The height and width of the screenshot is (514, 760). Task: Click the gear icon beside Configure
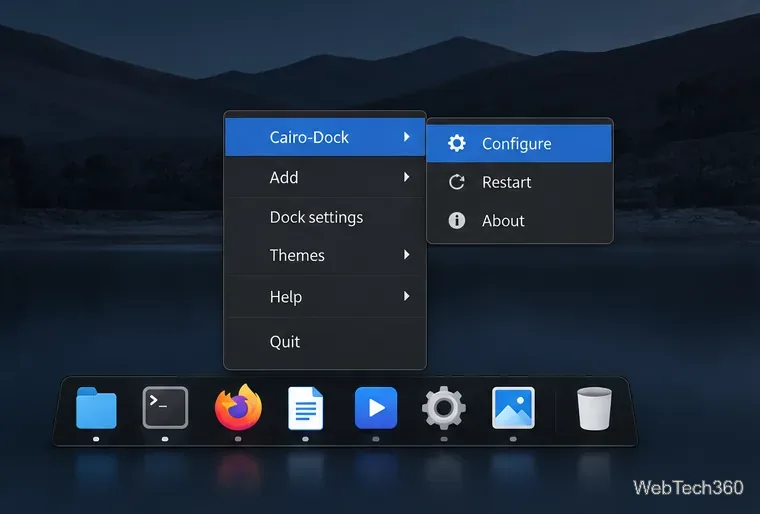tap(457, 143)
